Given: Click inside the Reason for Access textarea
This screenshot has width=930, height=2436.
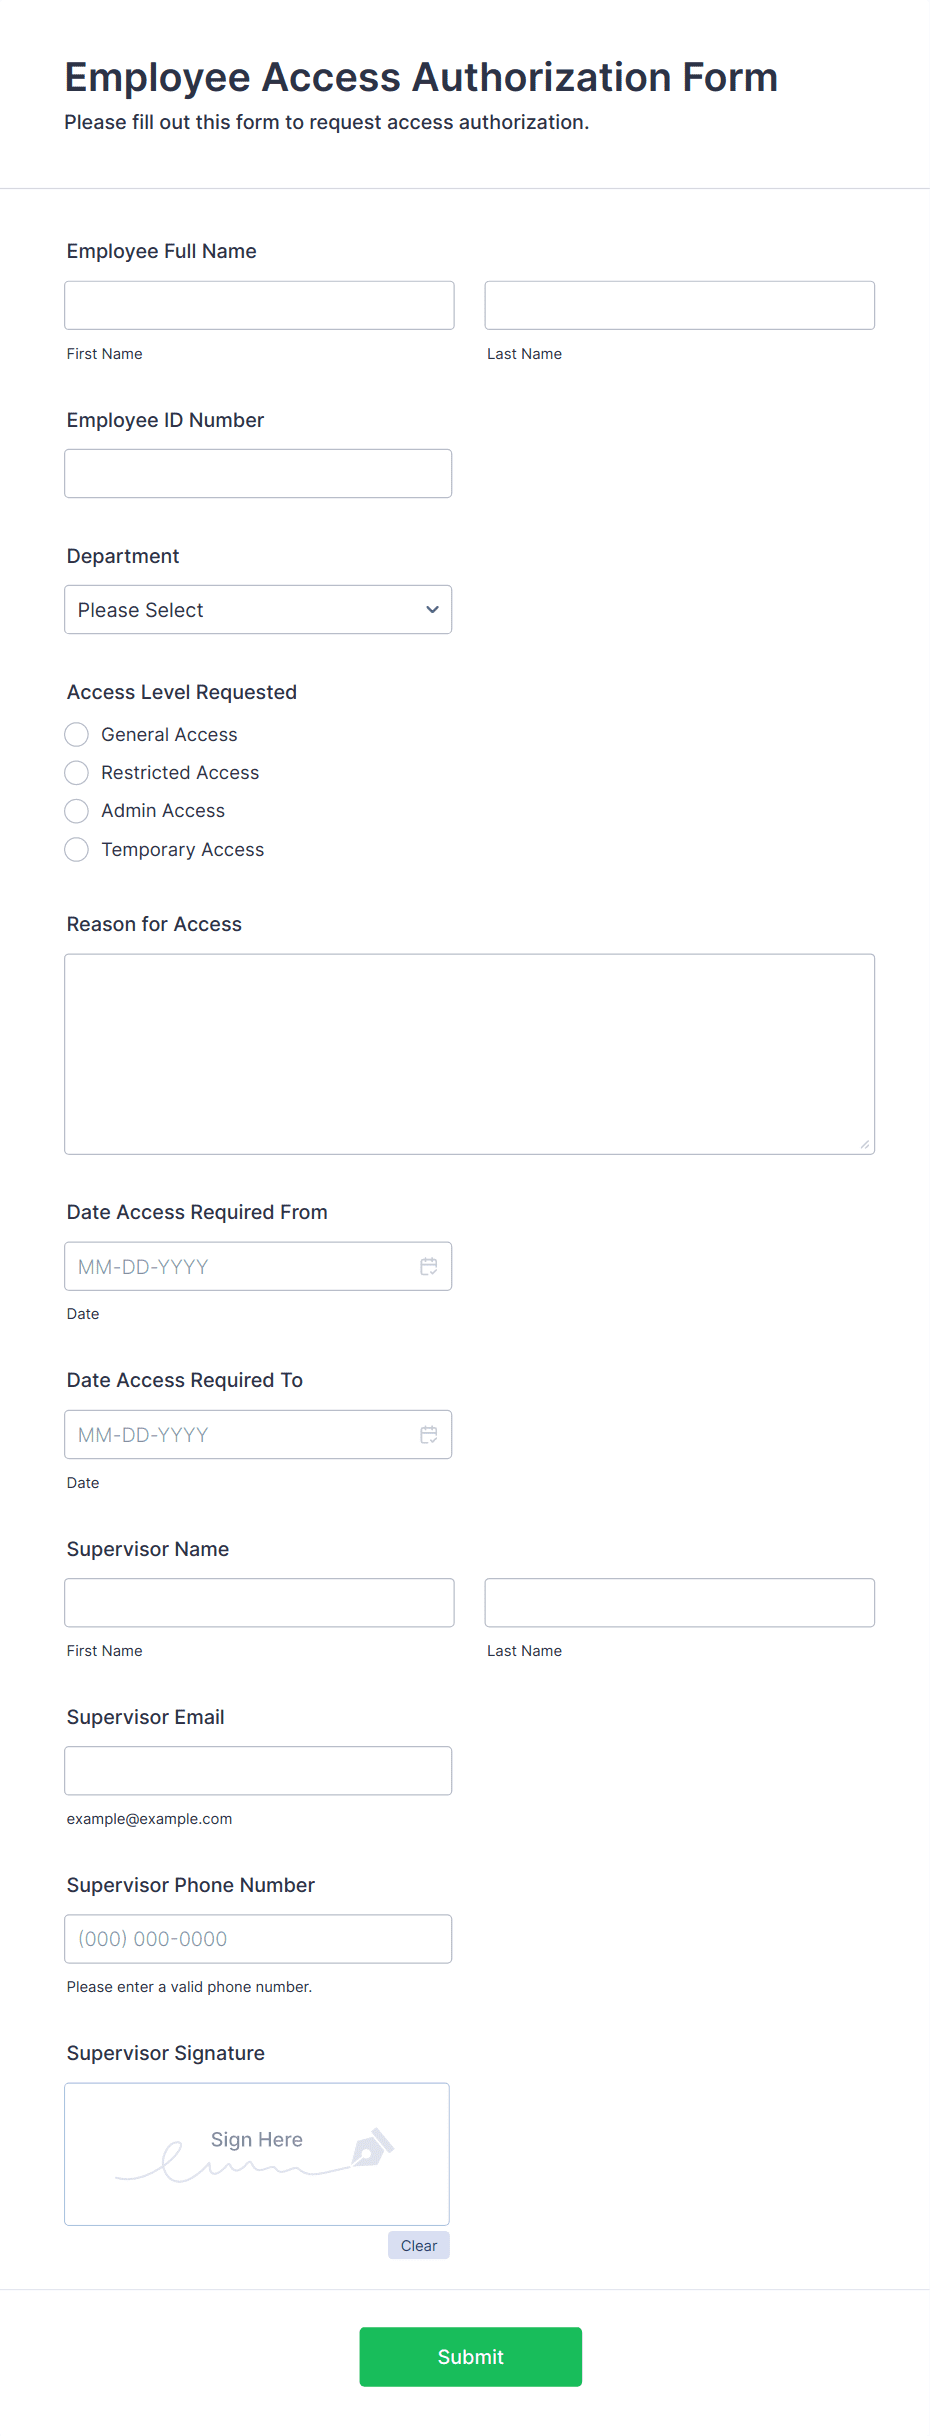Looking at the screenshot, I should [x=468, y=1050].
